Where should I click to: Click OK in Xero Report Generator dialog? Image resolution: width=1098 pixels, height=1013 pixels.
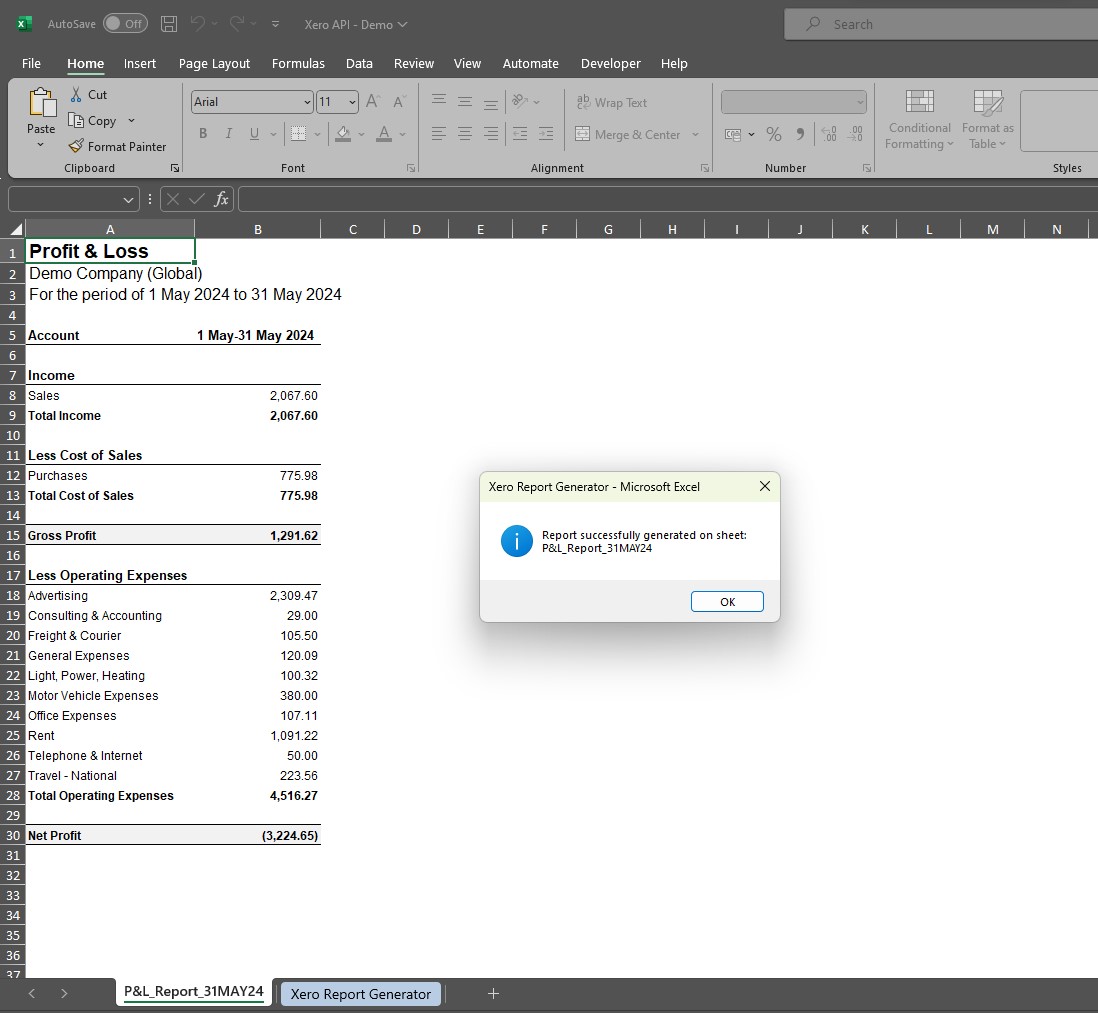[x=727, y=601]
